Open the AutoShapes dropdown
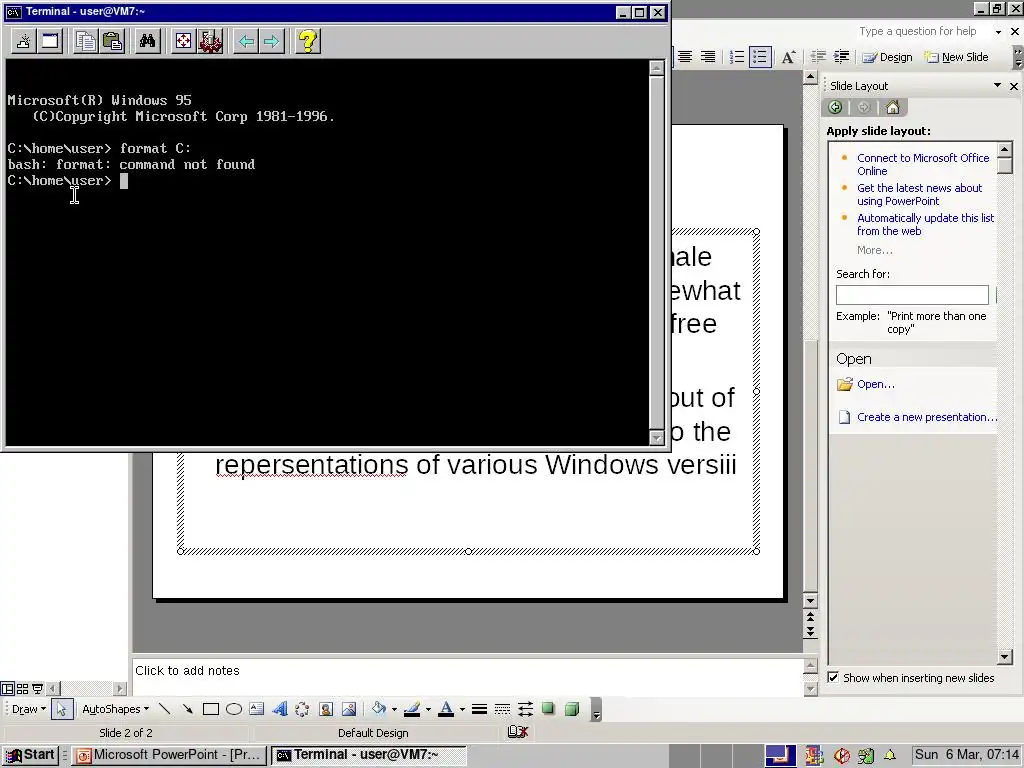Screen dimensions: 1024x768 click(x=116, y=709)
